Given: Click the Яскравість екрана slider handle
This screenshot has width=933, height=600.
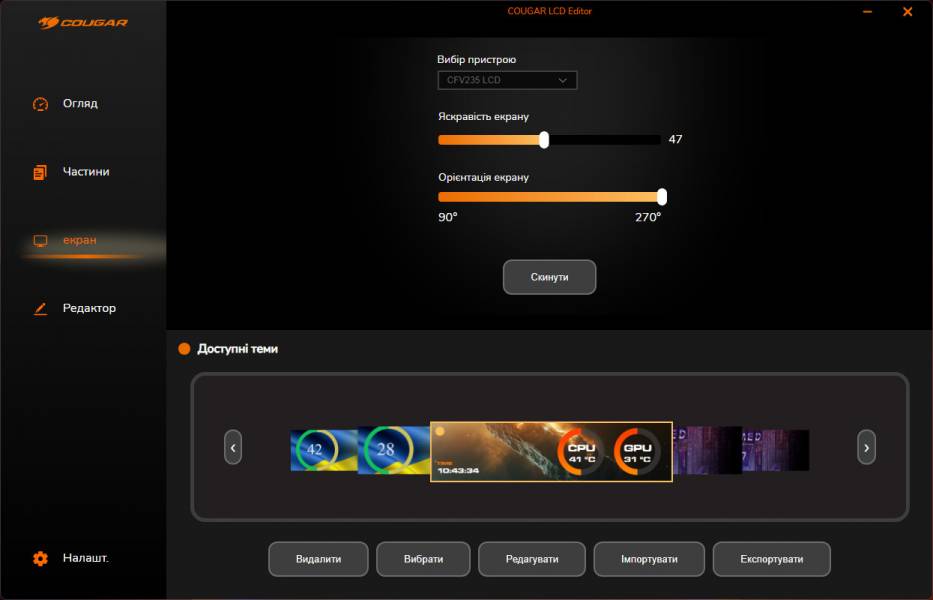Looking at the screenshot, I should coord(544,140).
